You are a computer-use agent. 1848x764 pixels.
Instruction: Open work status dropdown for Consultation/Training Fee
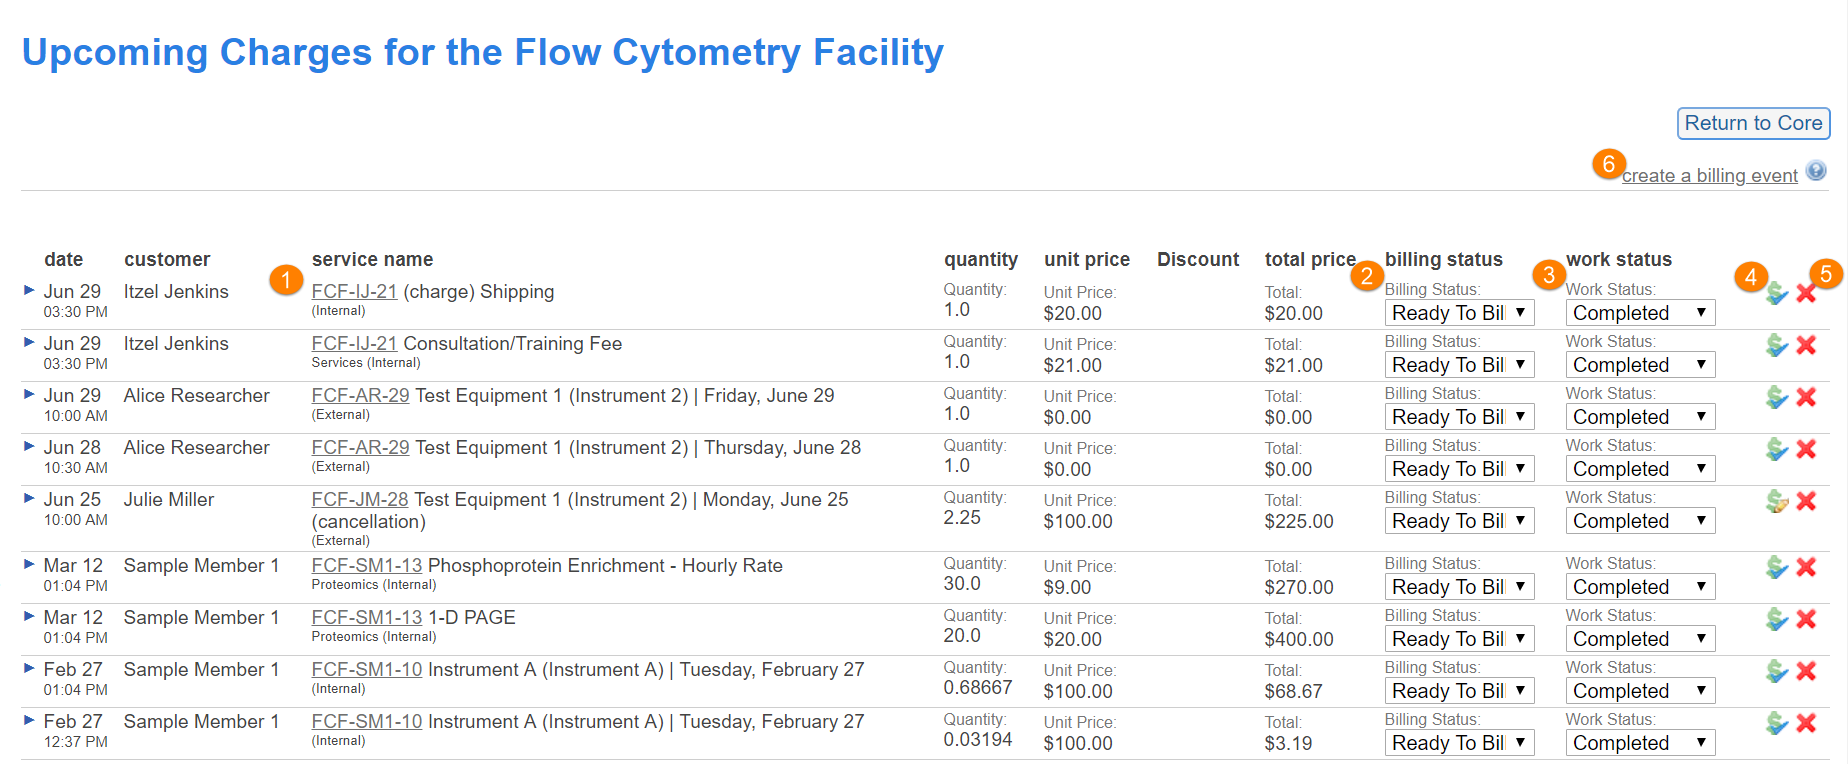(1640, 365)
